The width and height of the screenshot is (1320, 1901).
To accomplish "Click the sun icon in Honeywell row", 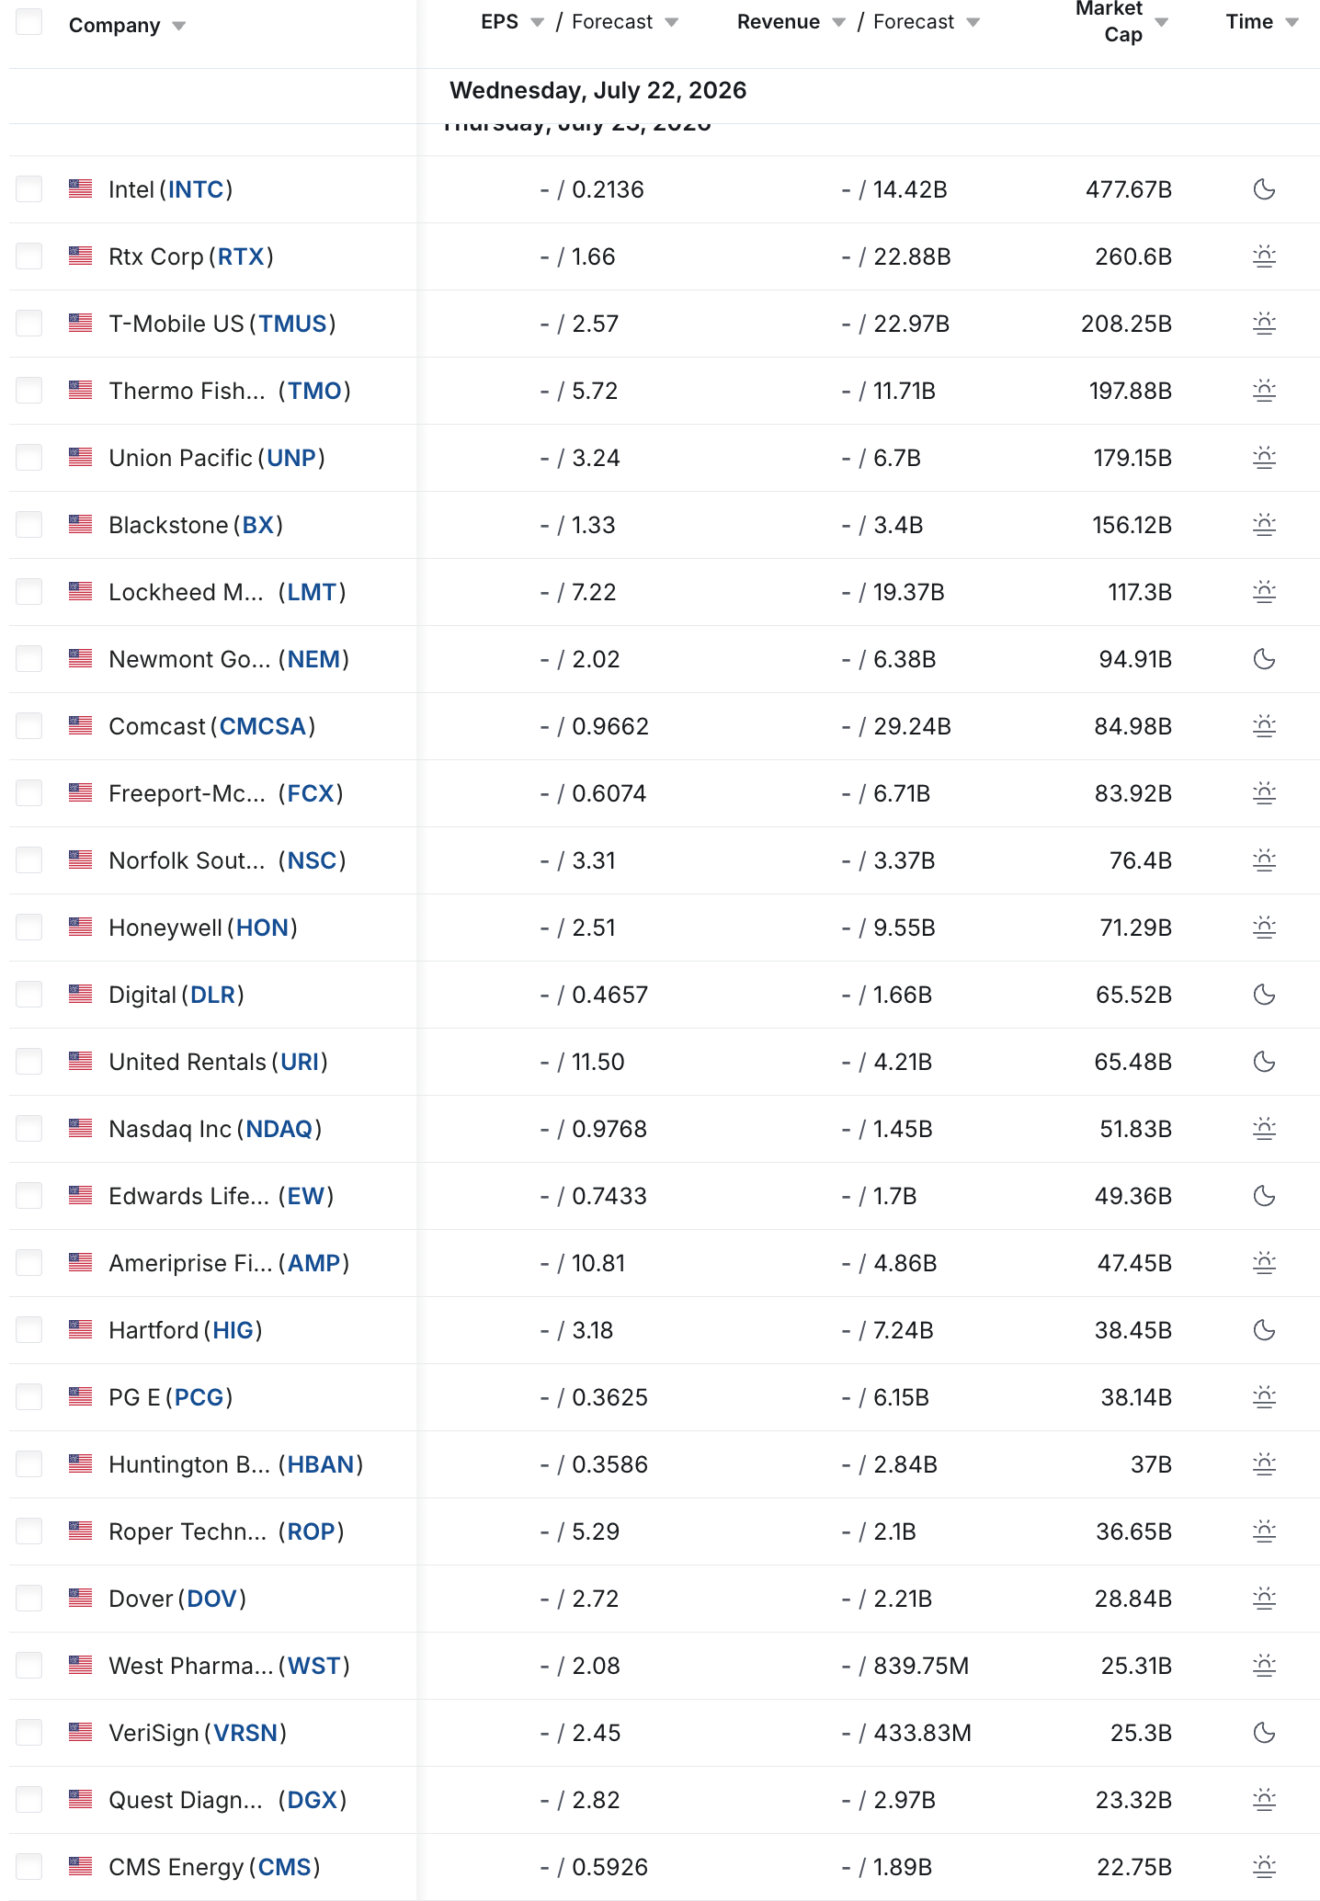I will (1264, 927).
